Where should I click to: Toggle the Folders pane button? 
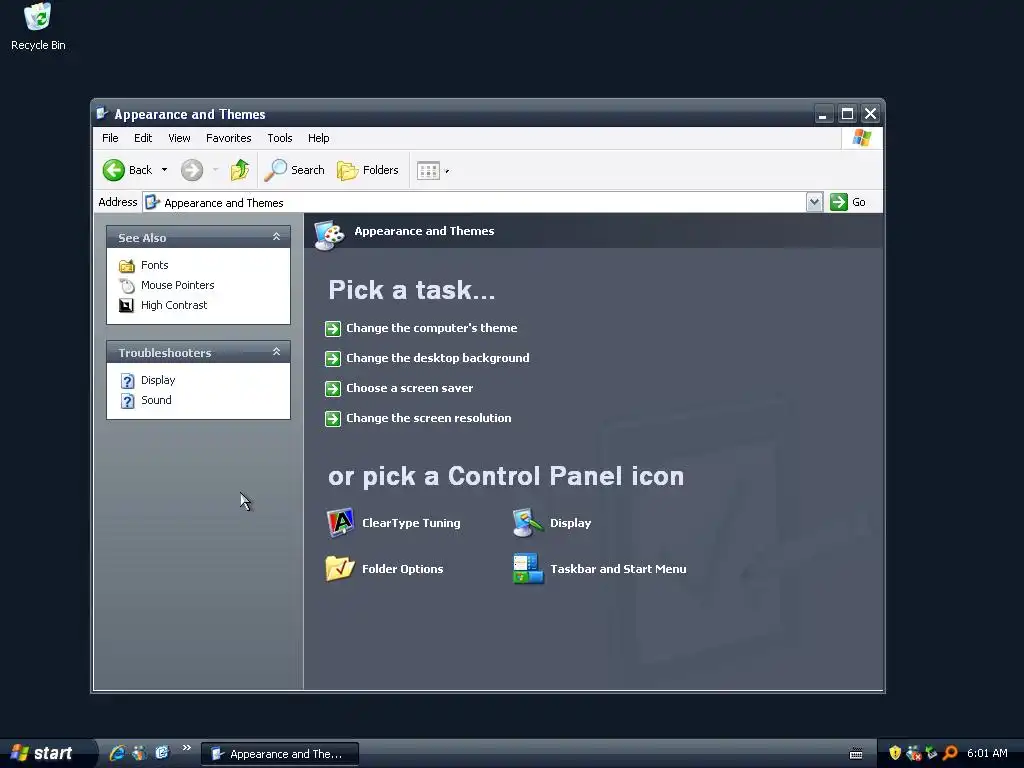[x=368, y=170]
